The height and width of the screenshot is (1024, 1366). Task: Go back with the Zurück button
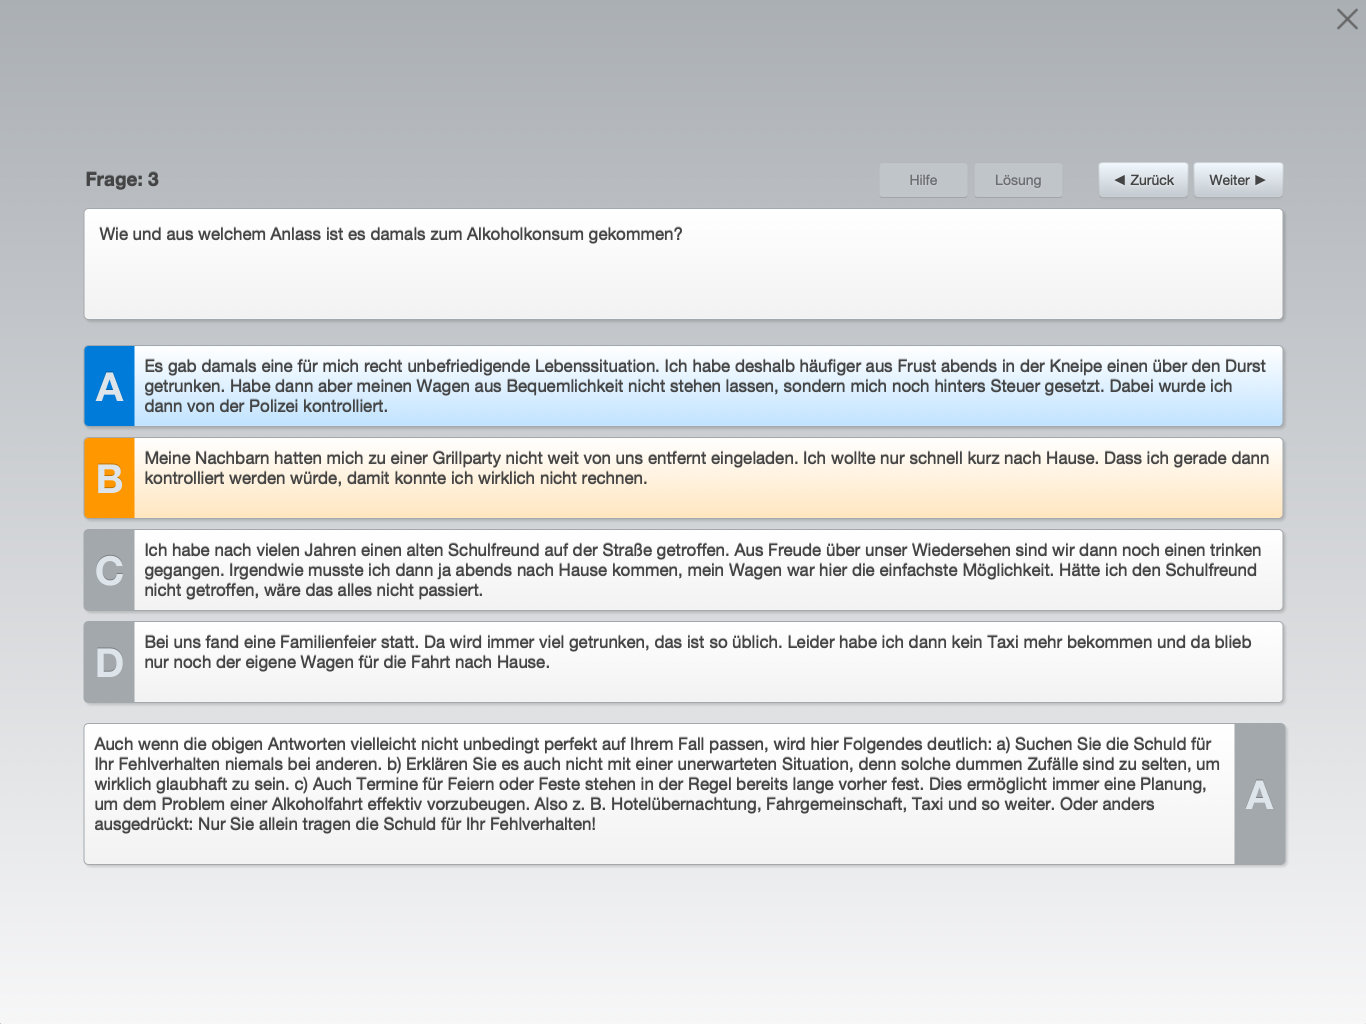point(1143,180)
